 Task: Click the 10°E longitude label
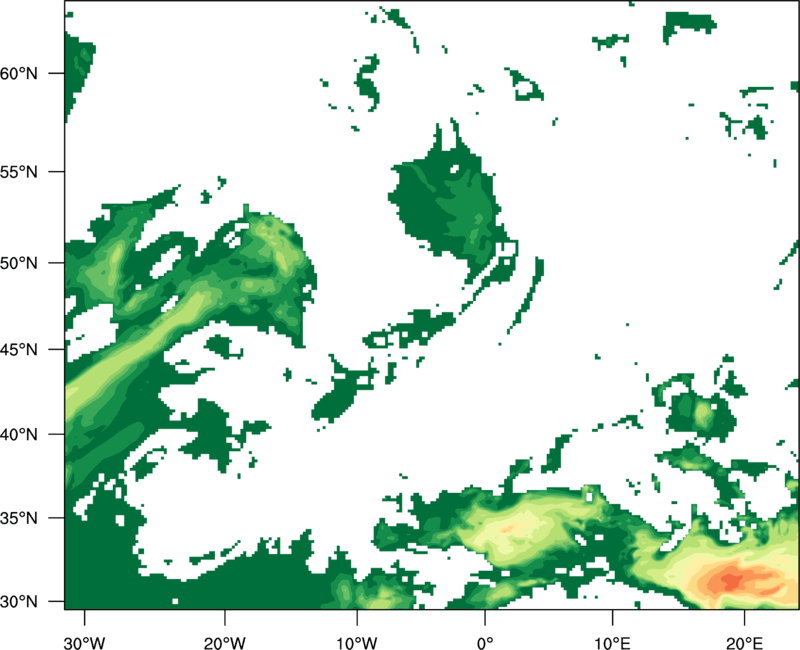click(612, 643)
